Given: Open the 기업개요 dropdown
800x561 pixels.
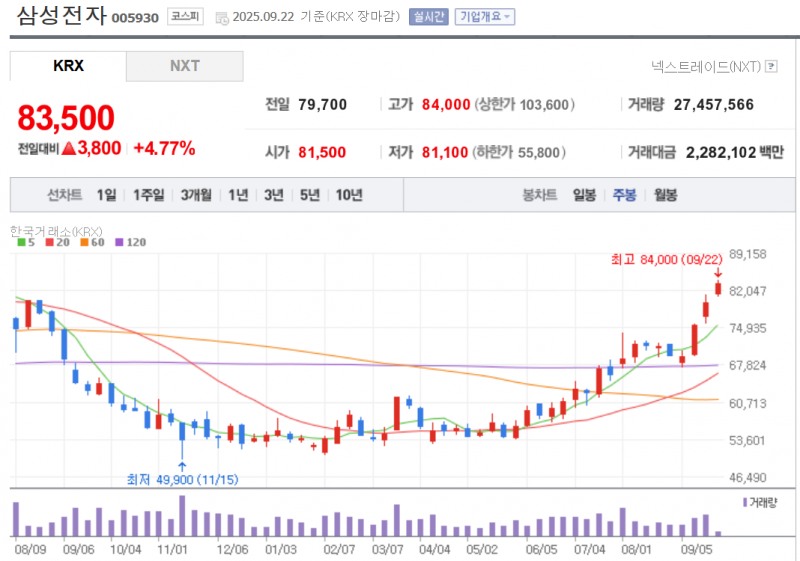Looking at the screenshot, I should (x=485, y=17).
